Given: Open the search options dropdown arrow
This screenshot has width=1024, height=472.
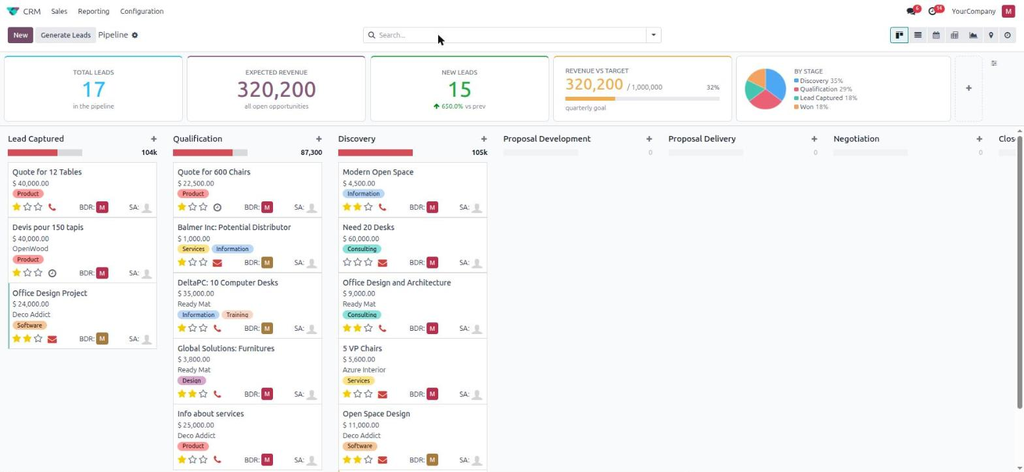Looking at the screenshot, I should pyautogui.click(x=653, y=35).
